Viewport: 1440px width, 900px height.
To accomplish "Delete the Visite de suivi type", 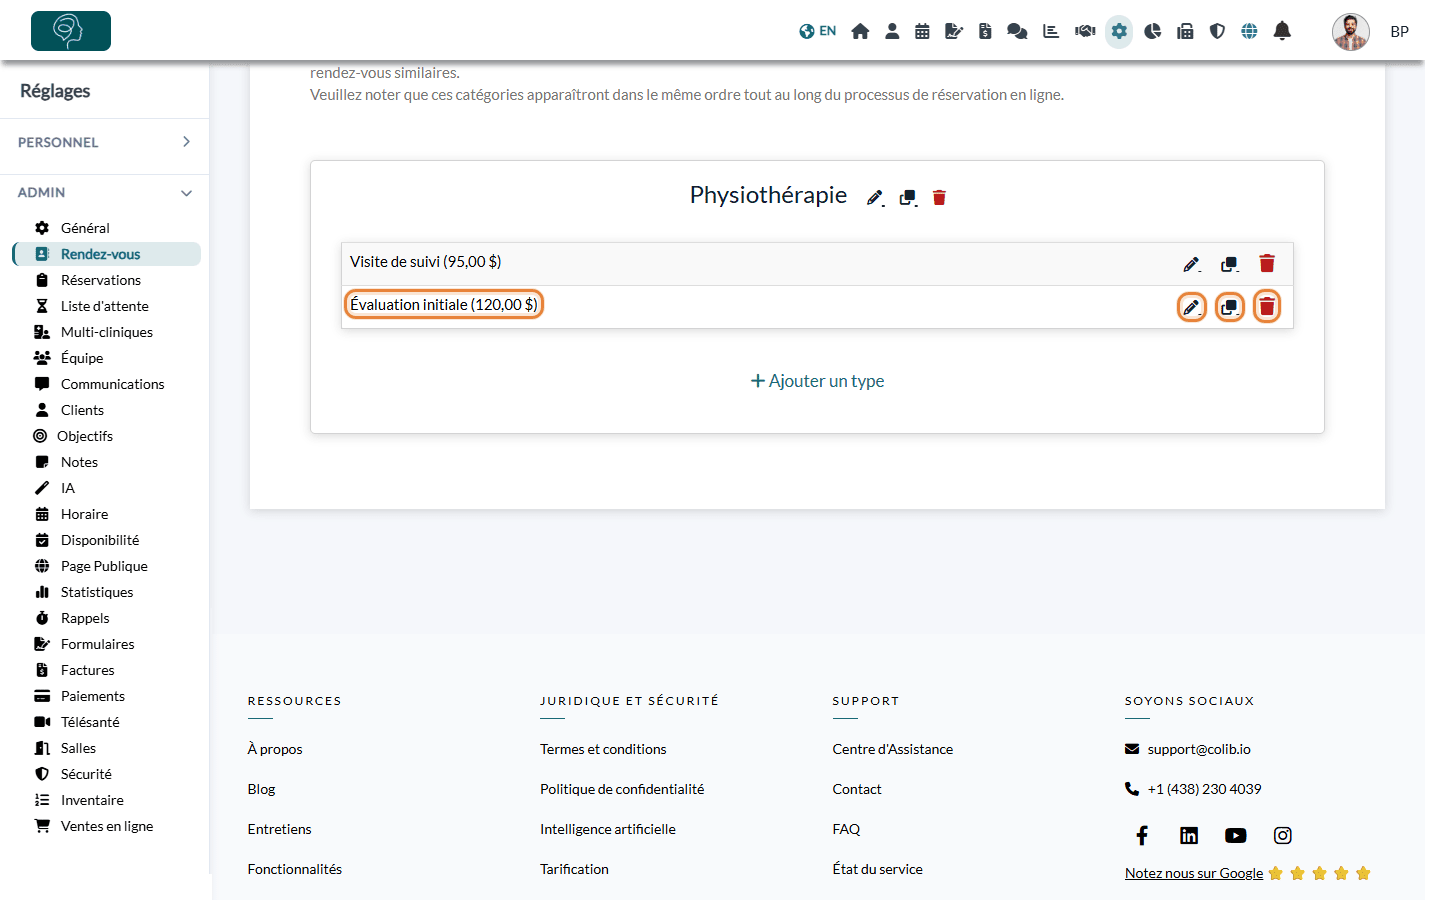I will (x=1267, y=263).
